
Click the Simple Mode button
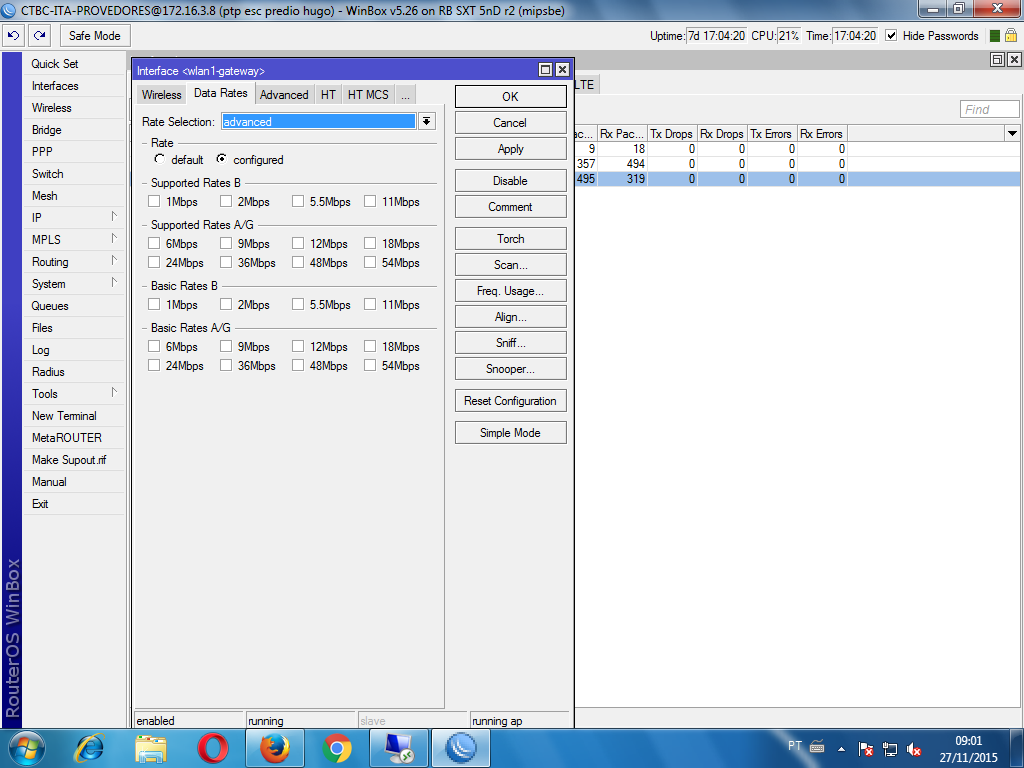click(x=511, y=433)
